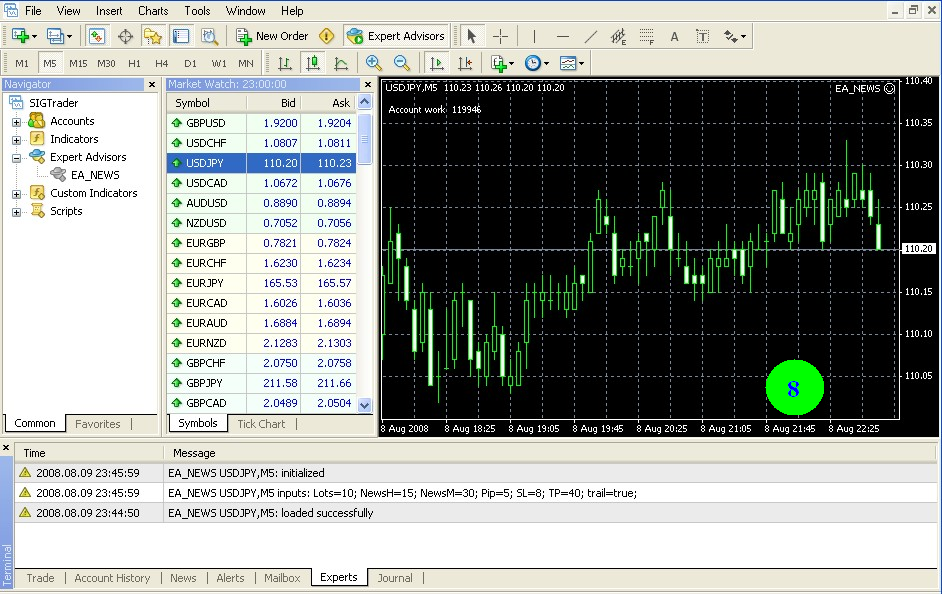Click the clock Periods icon
Image resolution: width=942 pixels, height=594 pixels.
click(532, 63)
